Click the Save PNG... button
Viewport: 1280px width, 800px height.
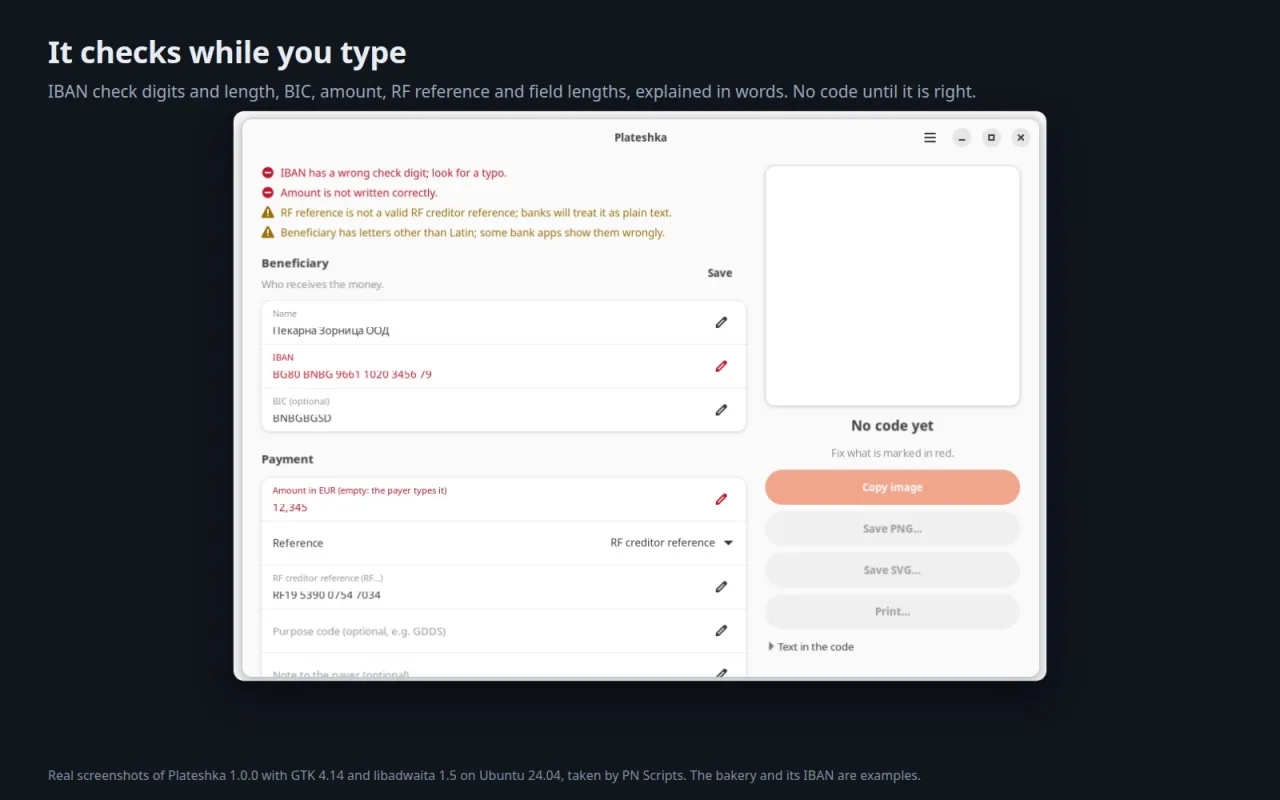coord(892,529)
